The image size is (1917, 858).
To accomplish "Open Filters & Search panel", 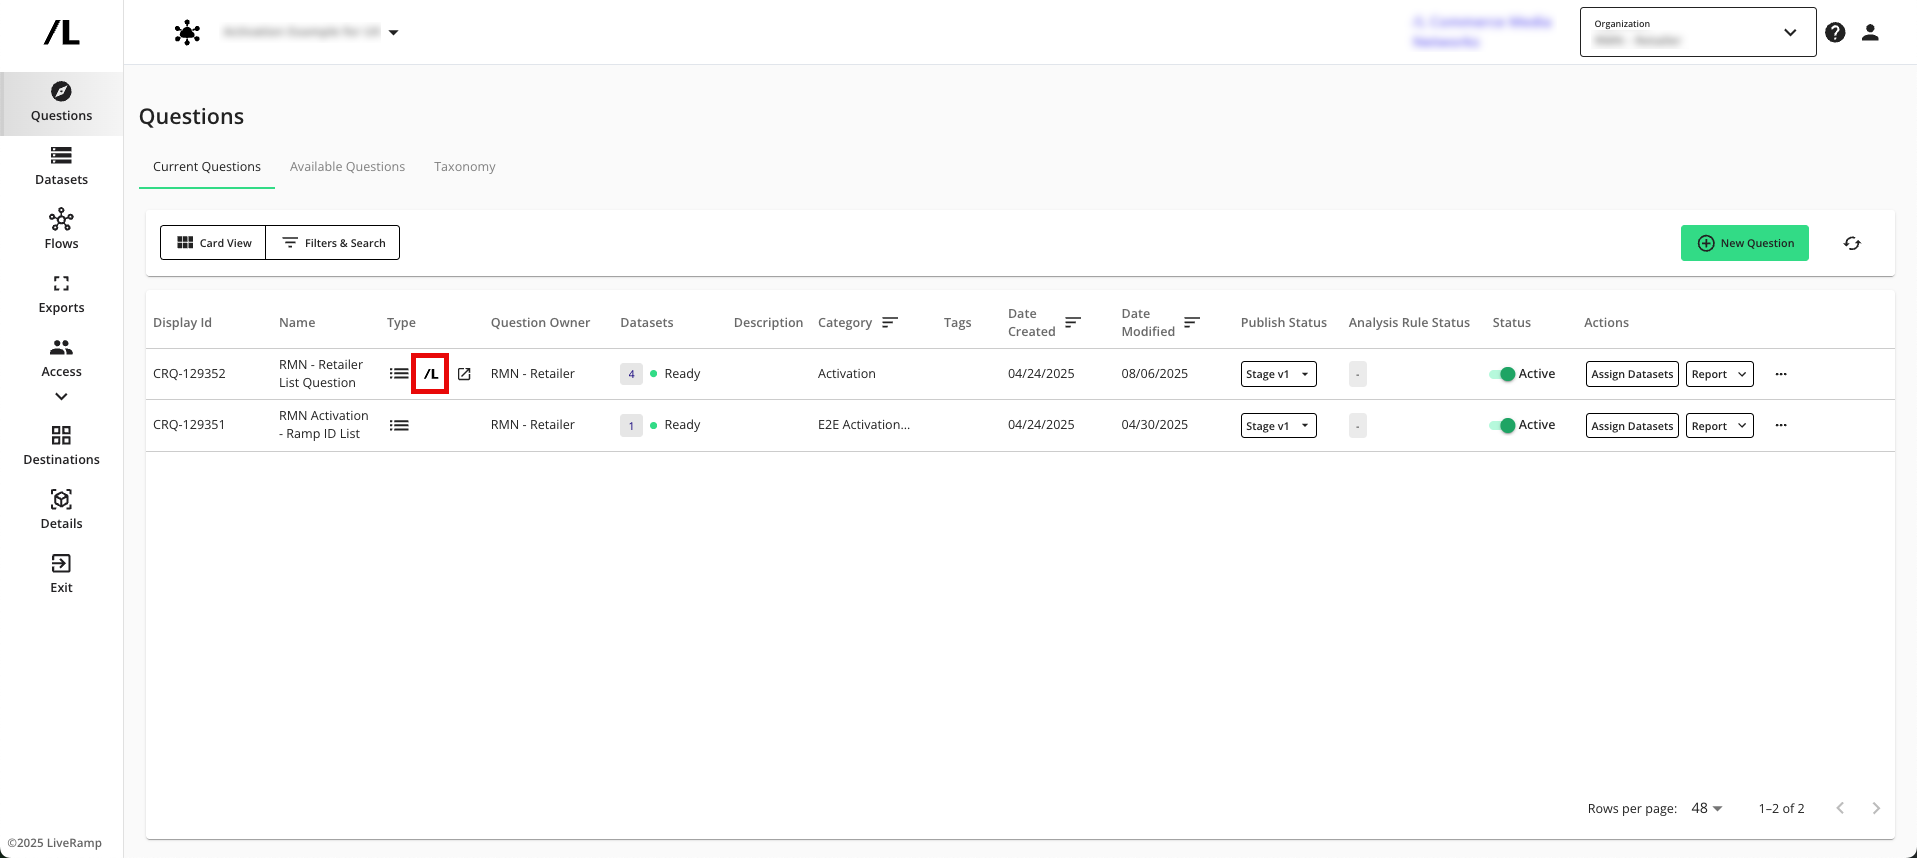I will pyautogui.click(x=333, y=243).
